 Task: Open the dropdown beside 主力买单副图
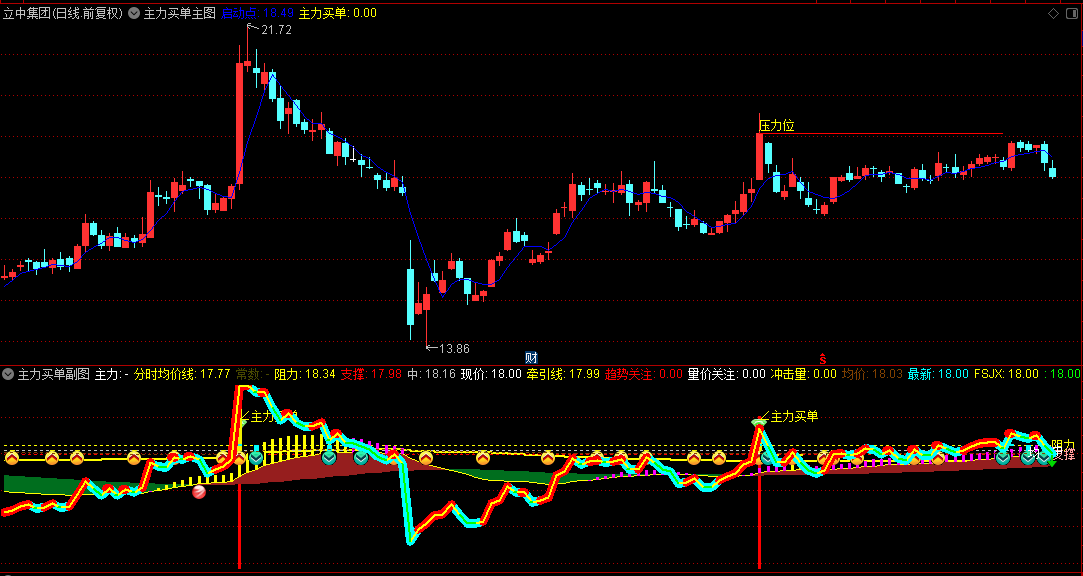point(8,374)
